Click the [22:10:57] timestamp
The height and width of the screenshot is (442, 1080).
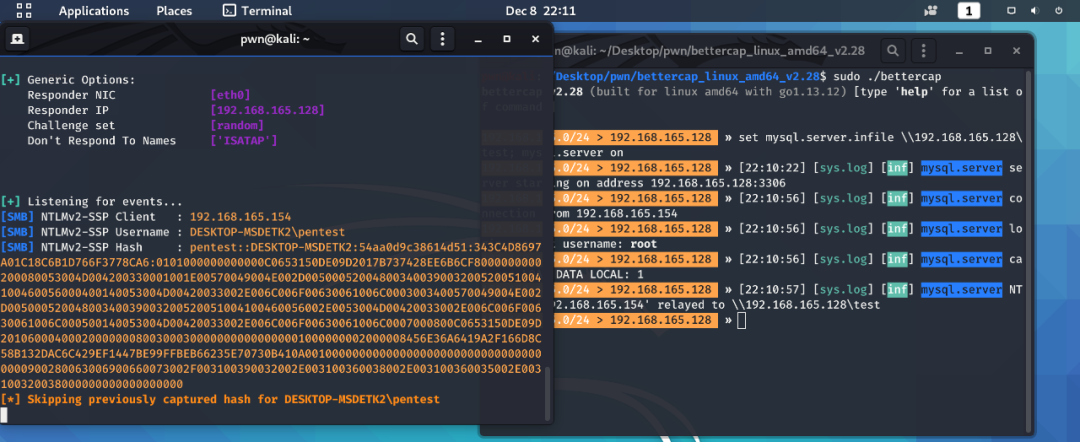(x=771, y=290)
